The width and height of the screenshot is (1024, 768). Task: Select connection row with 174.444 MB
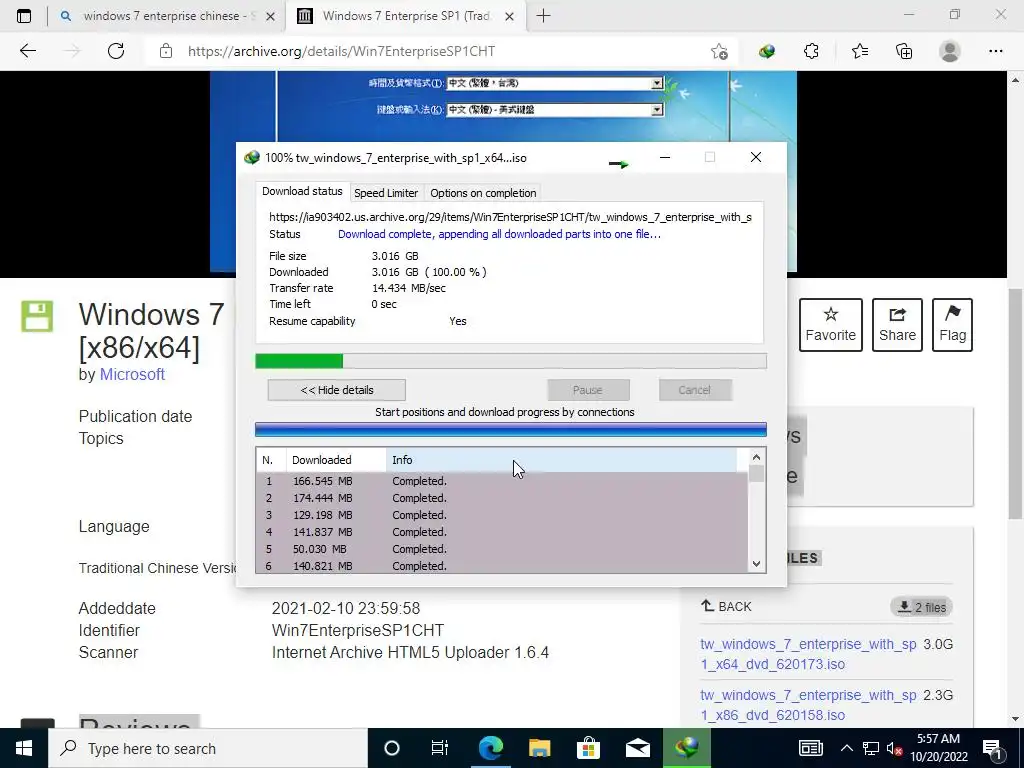point(502,498)
